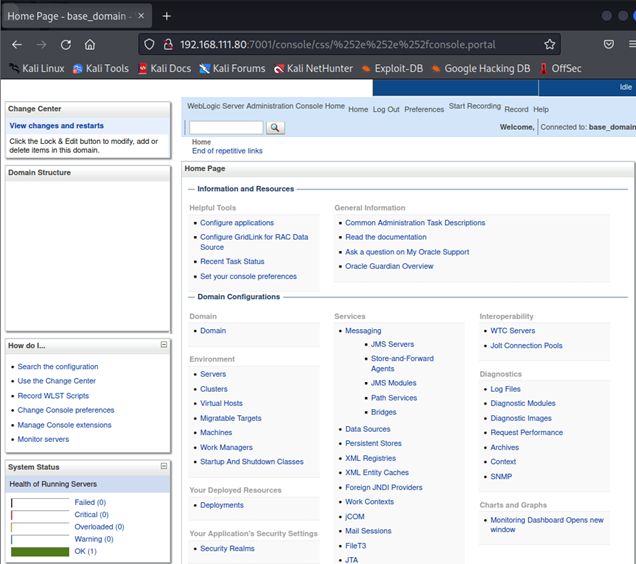Open the Kali Tools bookmark
Image resolution: width=636 pixels, height=564 pixels.
(101, 69)
